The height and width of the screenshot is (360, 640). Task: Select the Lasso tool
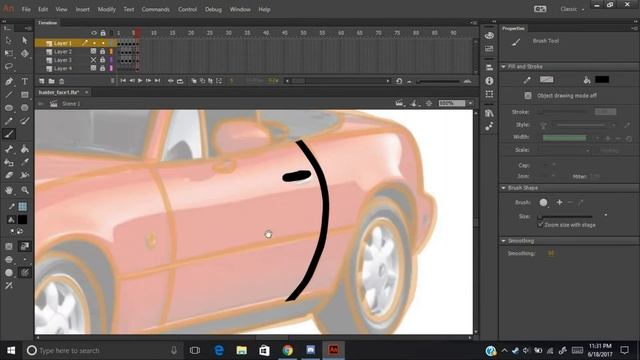click(x=9, y=67)
